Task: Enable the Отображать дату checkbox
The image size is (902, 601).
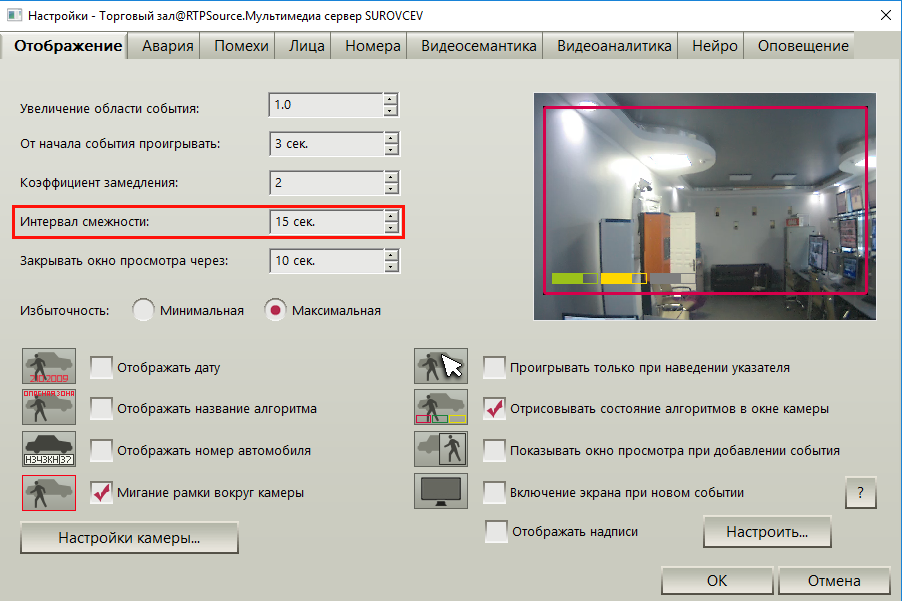Action: click(x=101, y=368)
